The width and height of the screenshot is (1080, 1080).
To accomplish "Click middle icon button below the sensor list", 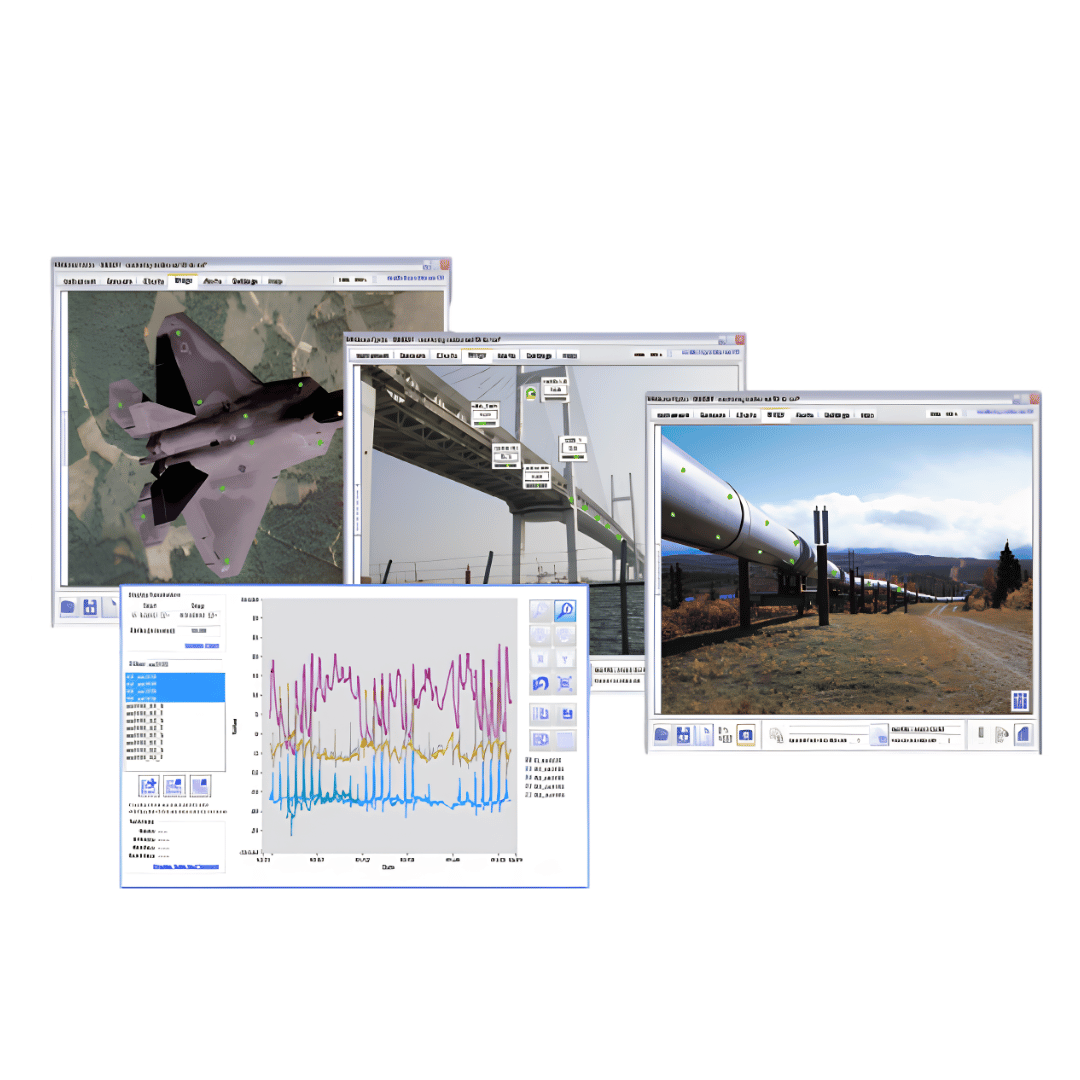I will (x=174, y=786).
